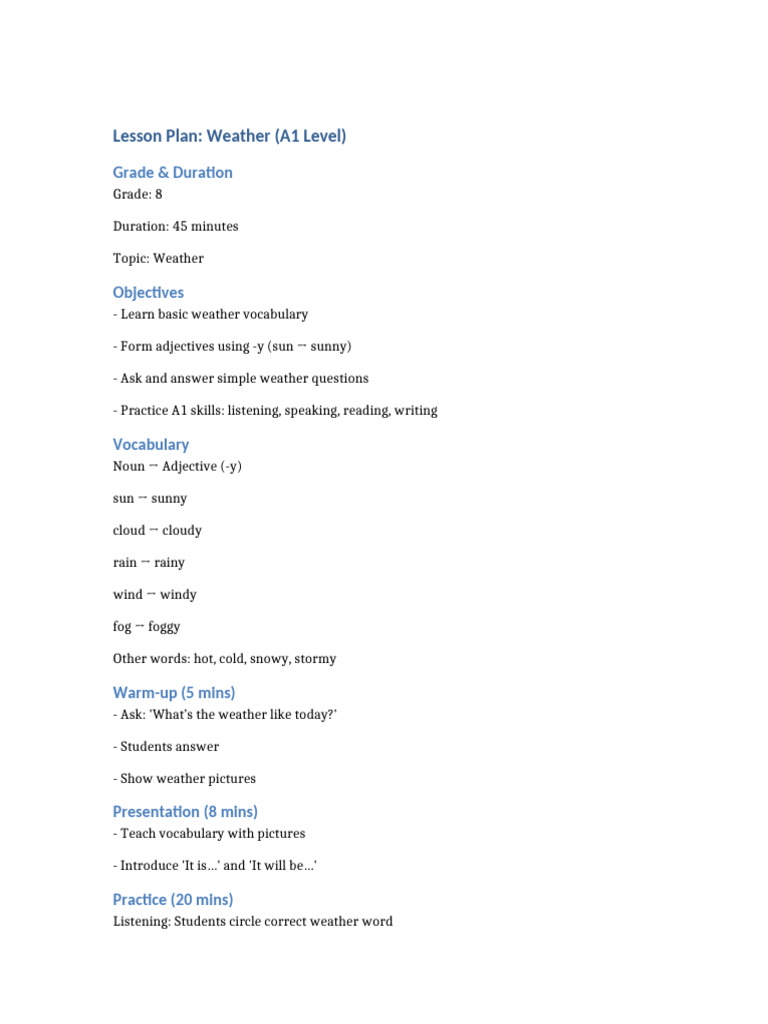Click the Other words: hot, cold, snowy, stormy line
The image size is (768, 1024).
tap(225, 658)
